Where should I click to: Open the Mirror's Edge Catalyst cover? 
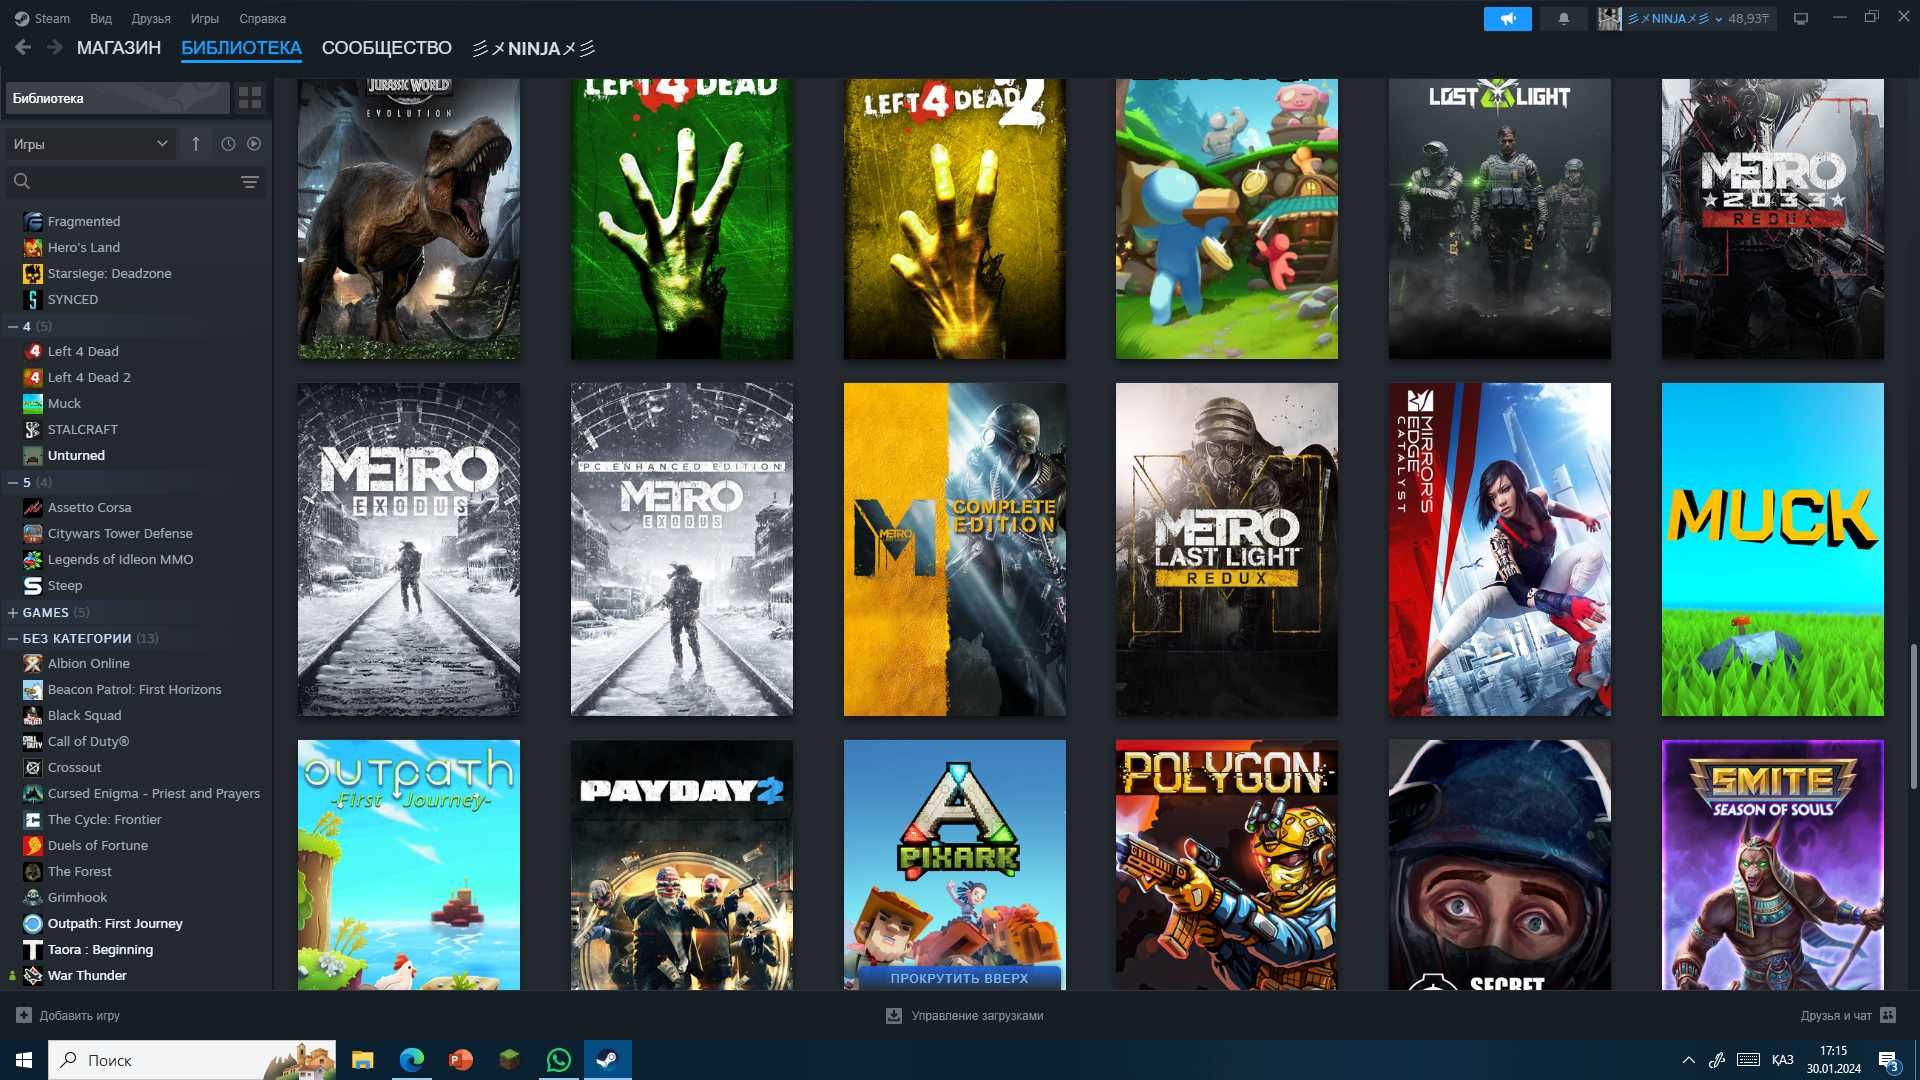tap(1500, 549)
